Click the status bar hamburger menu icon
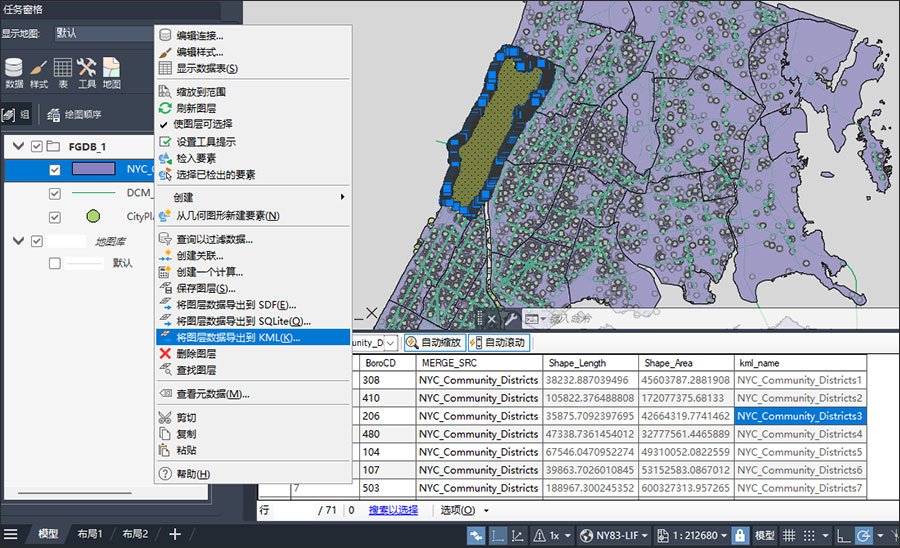 click(11, 534)
